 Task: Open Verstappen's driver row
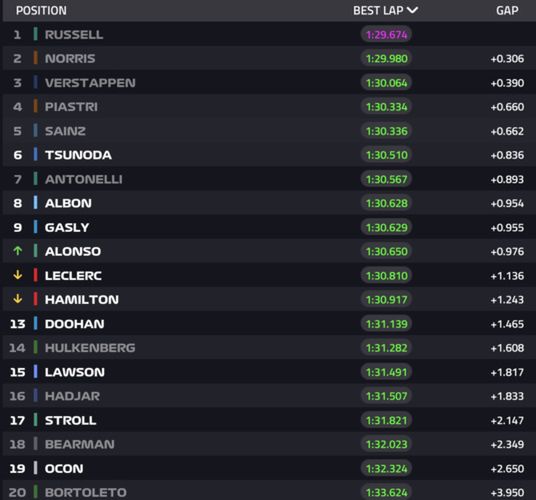(269, 83)
